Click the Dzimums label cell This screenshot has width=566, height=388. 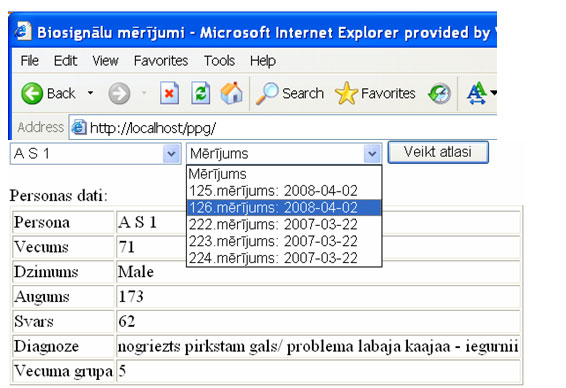[63, 271]
